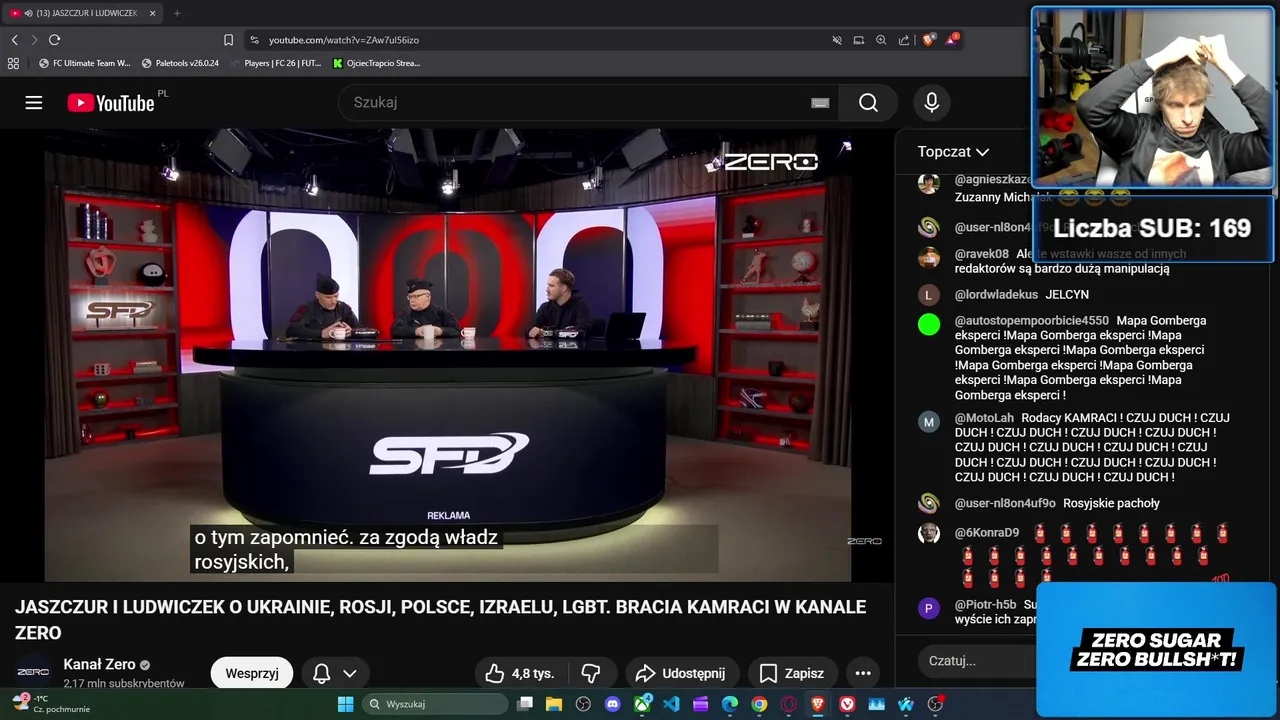Image resolution: width=1280 pixels, height=720 pixels.
Task: Start voice search with the microphone icon
Action: (x=931, y=103)
